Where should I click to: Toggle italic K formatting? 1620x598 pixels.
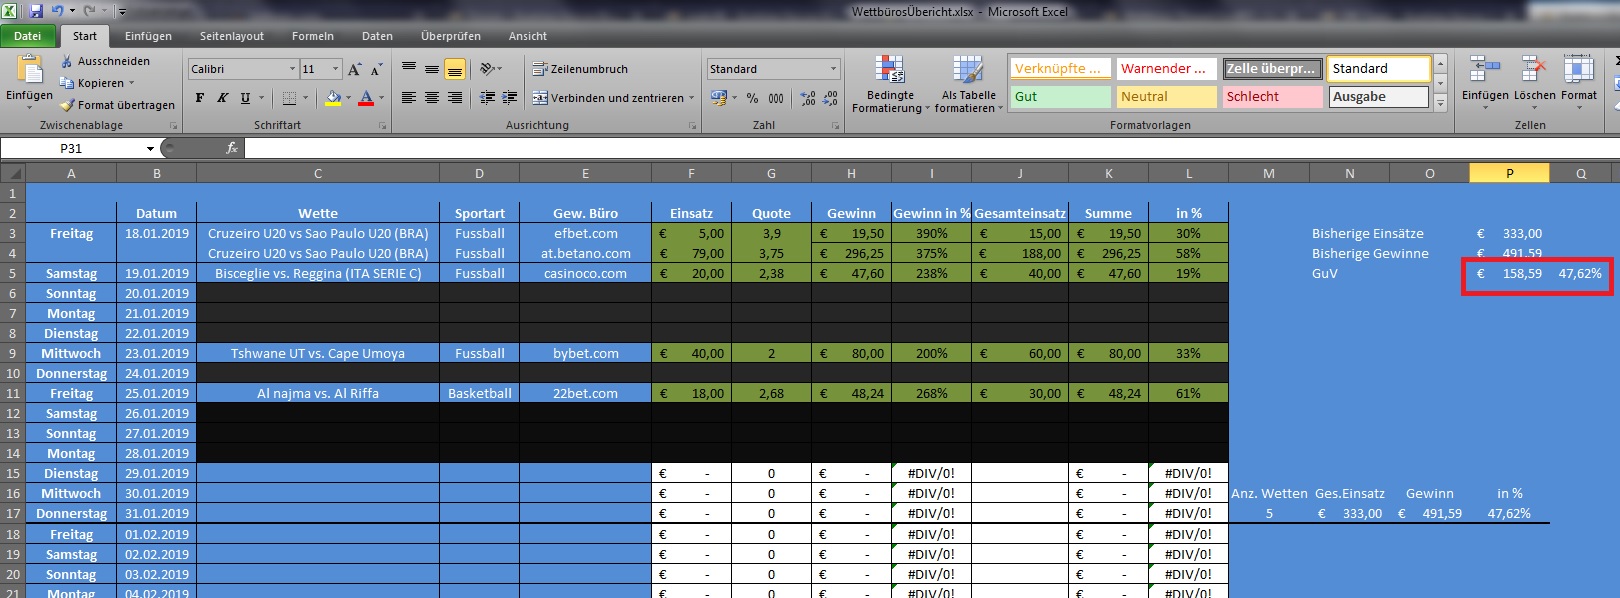222,98
